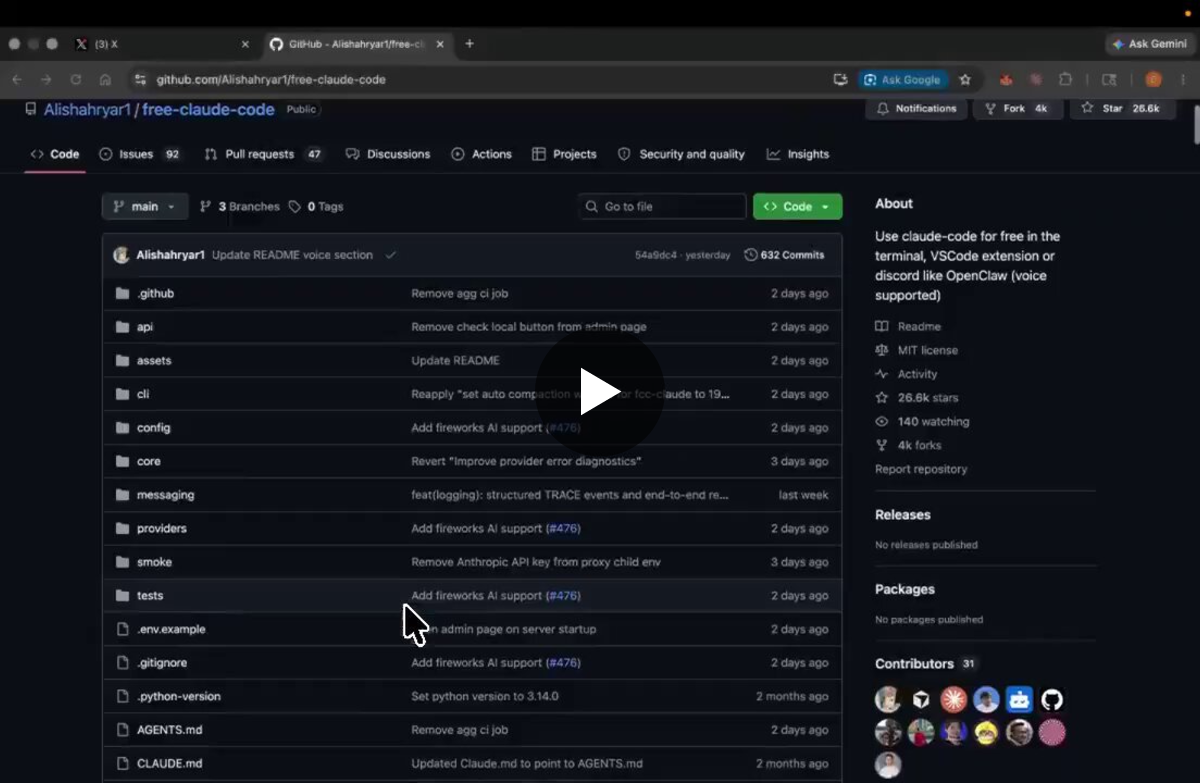This screenshot has height=783, width=1200.
Task: Open the cli folder
Action: pyautogui.click(x=143, y=394)
